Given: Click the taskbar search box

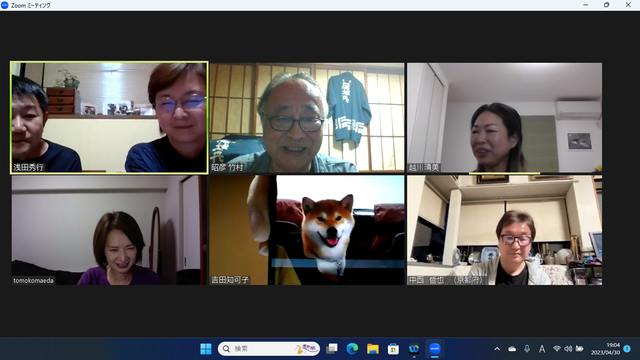Looking at the screenshot, I should click(x=269, y=349).
